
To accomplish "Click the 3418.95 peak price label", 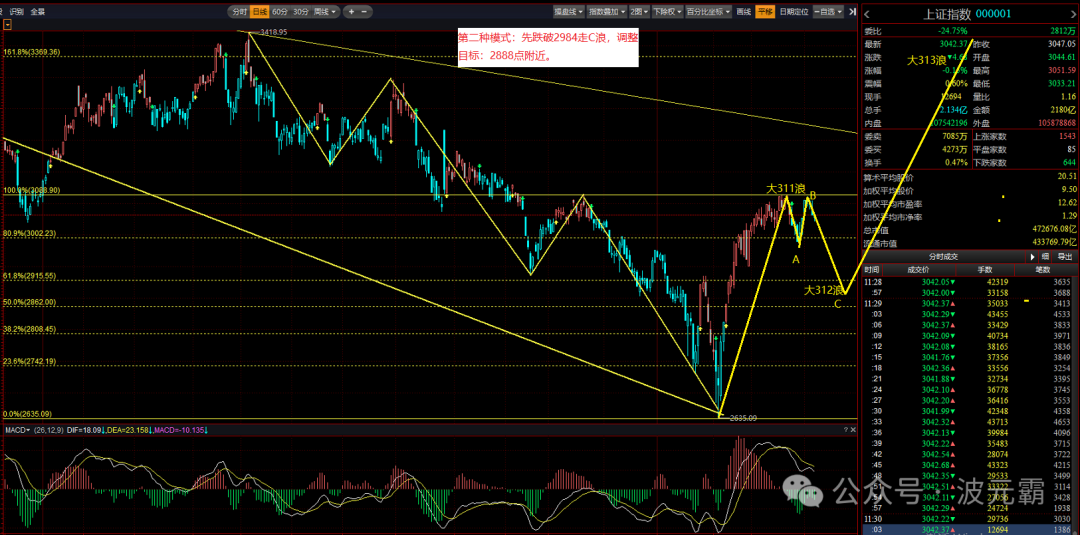I will tap(274, 32).
